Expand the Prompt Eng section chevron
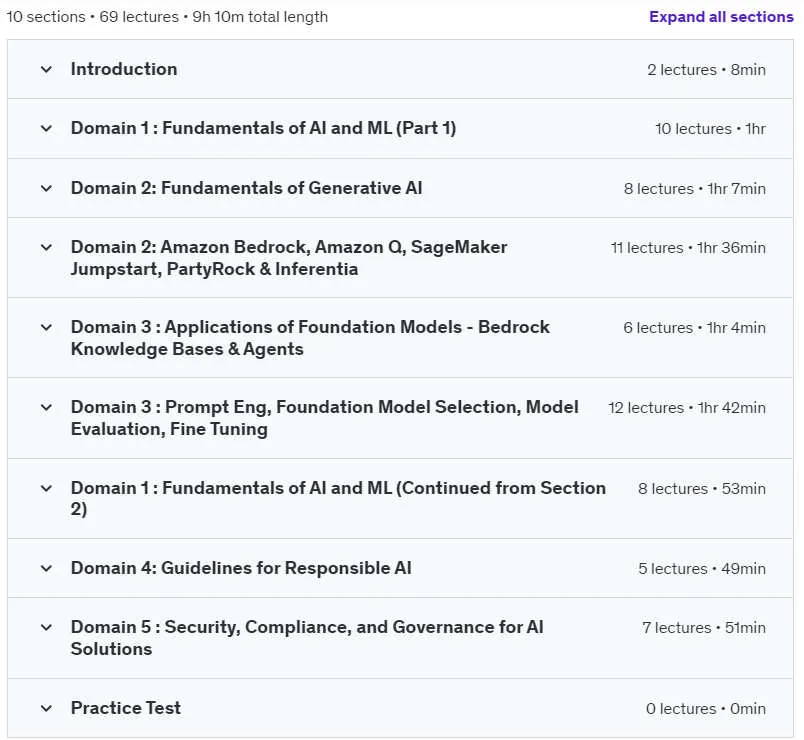This screenshot has width=804, height=740. click(46, 408)
